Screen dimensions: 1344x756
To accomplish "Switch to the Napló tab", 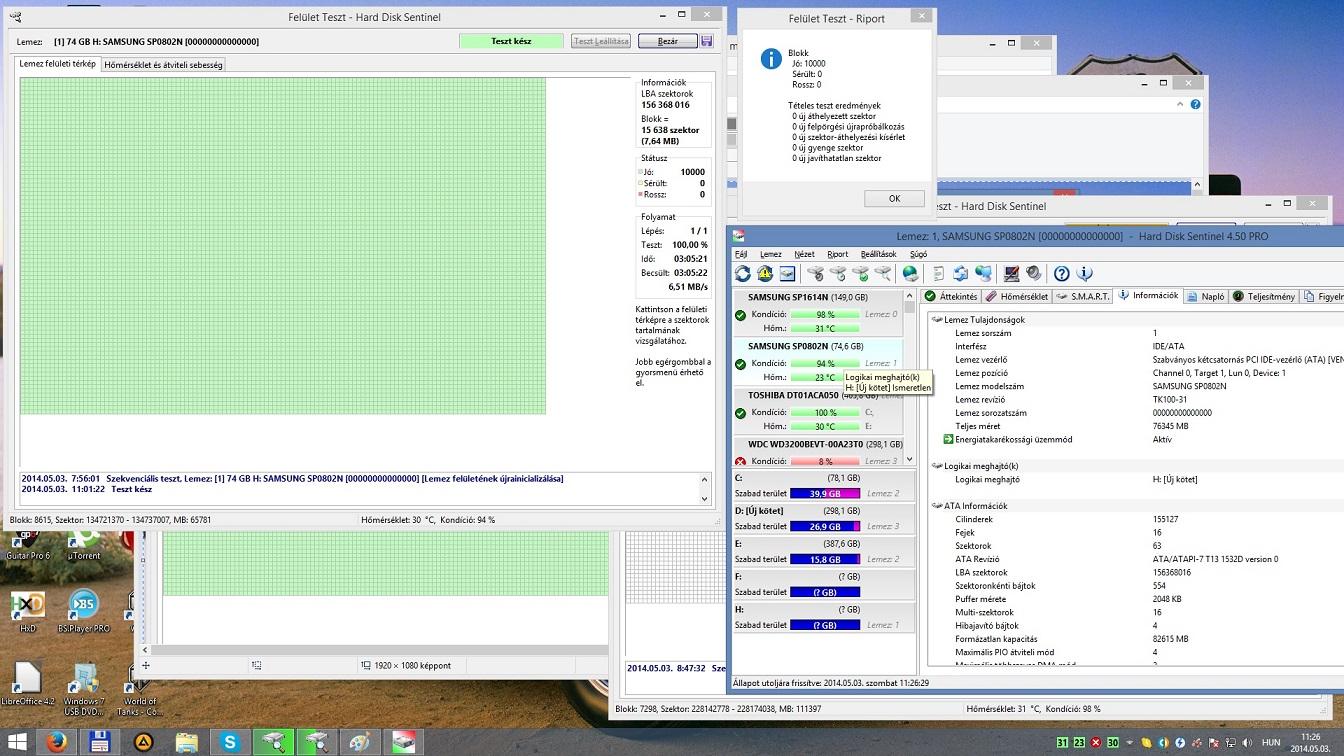I will tap(1206, 296).
